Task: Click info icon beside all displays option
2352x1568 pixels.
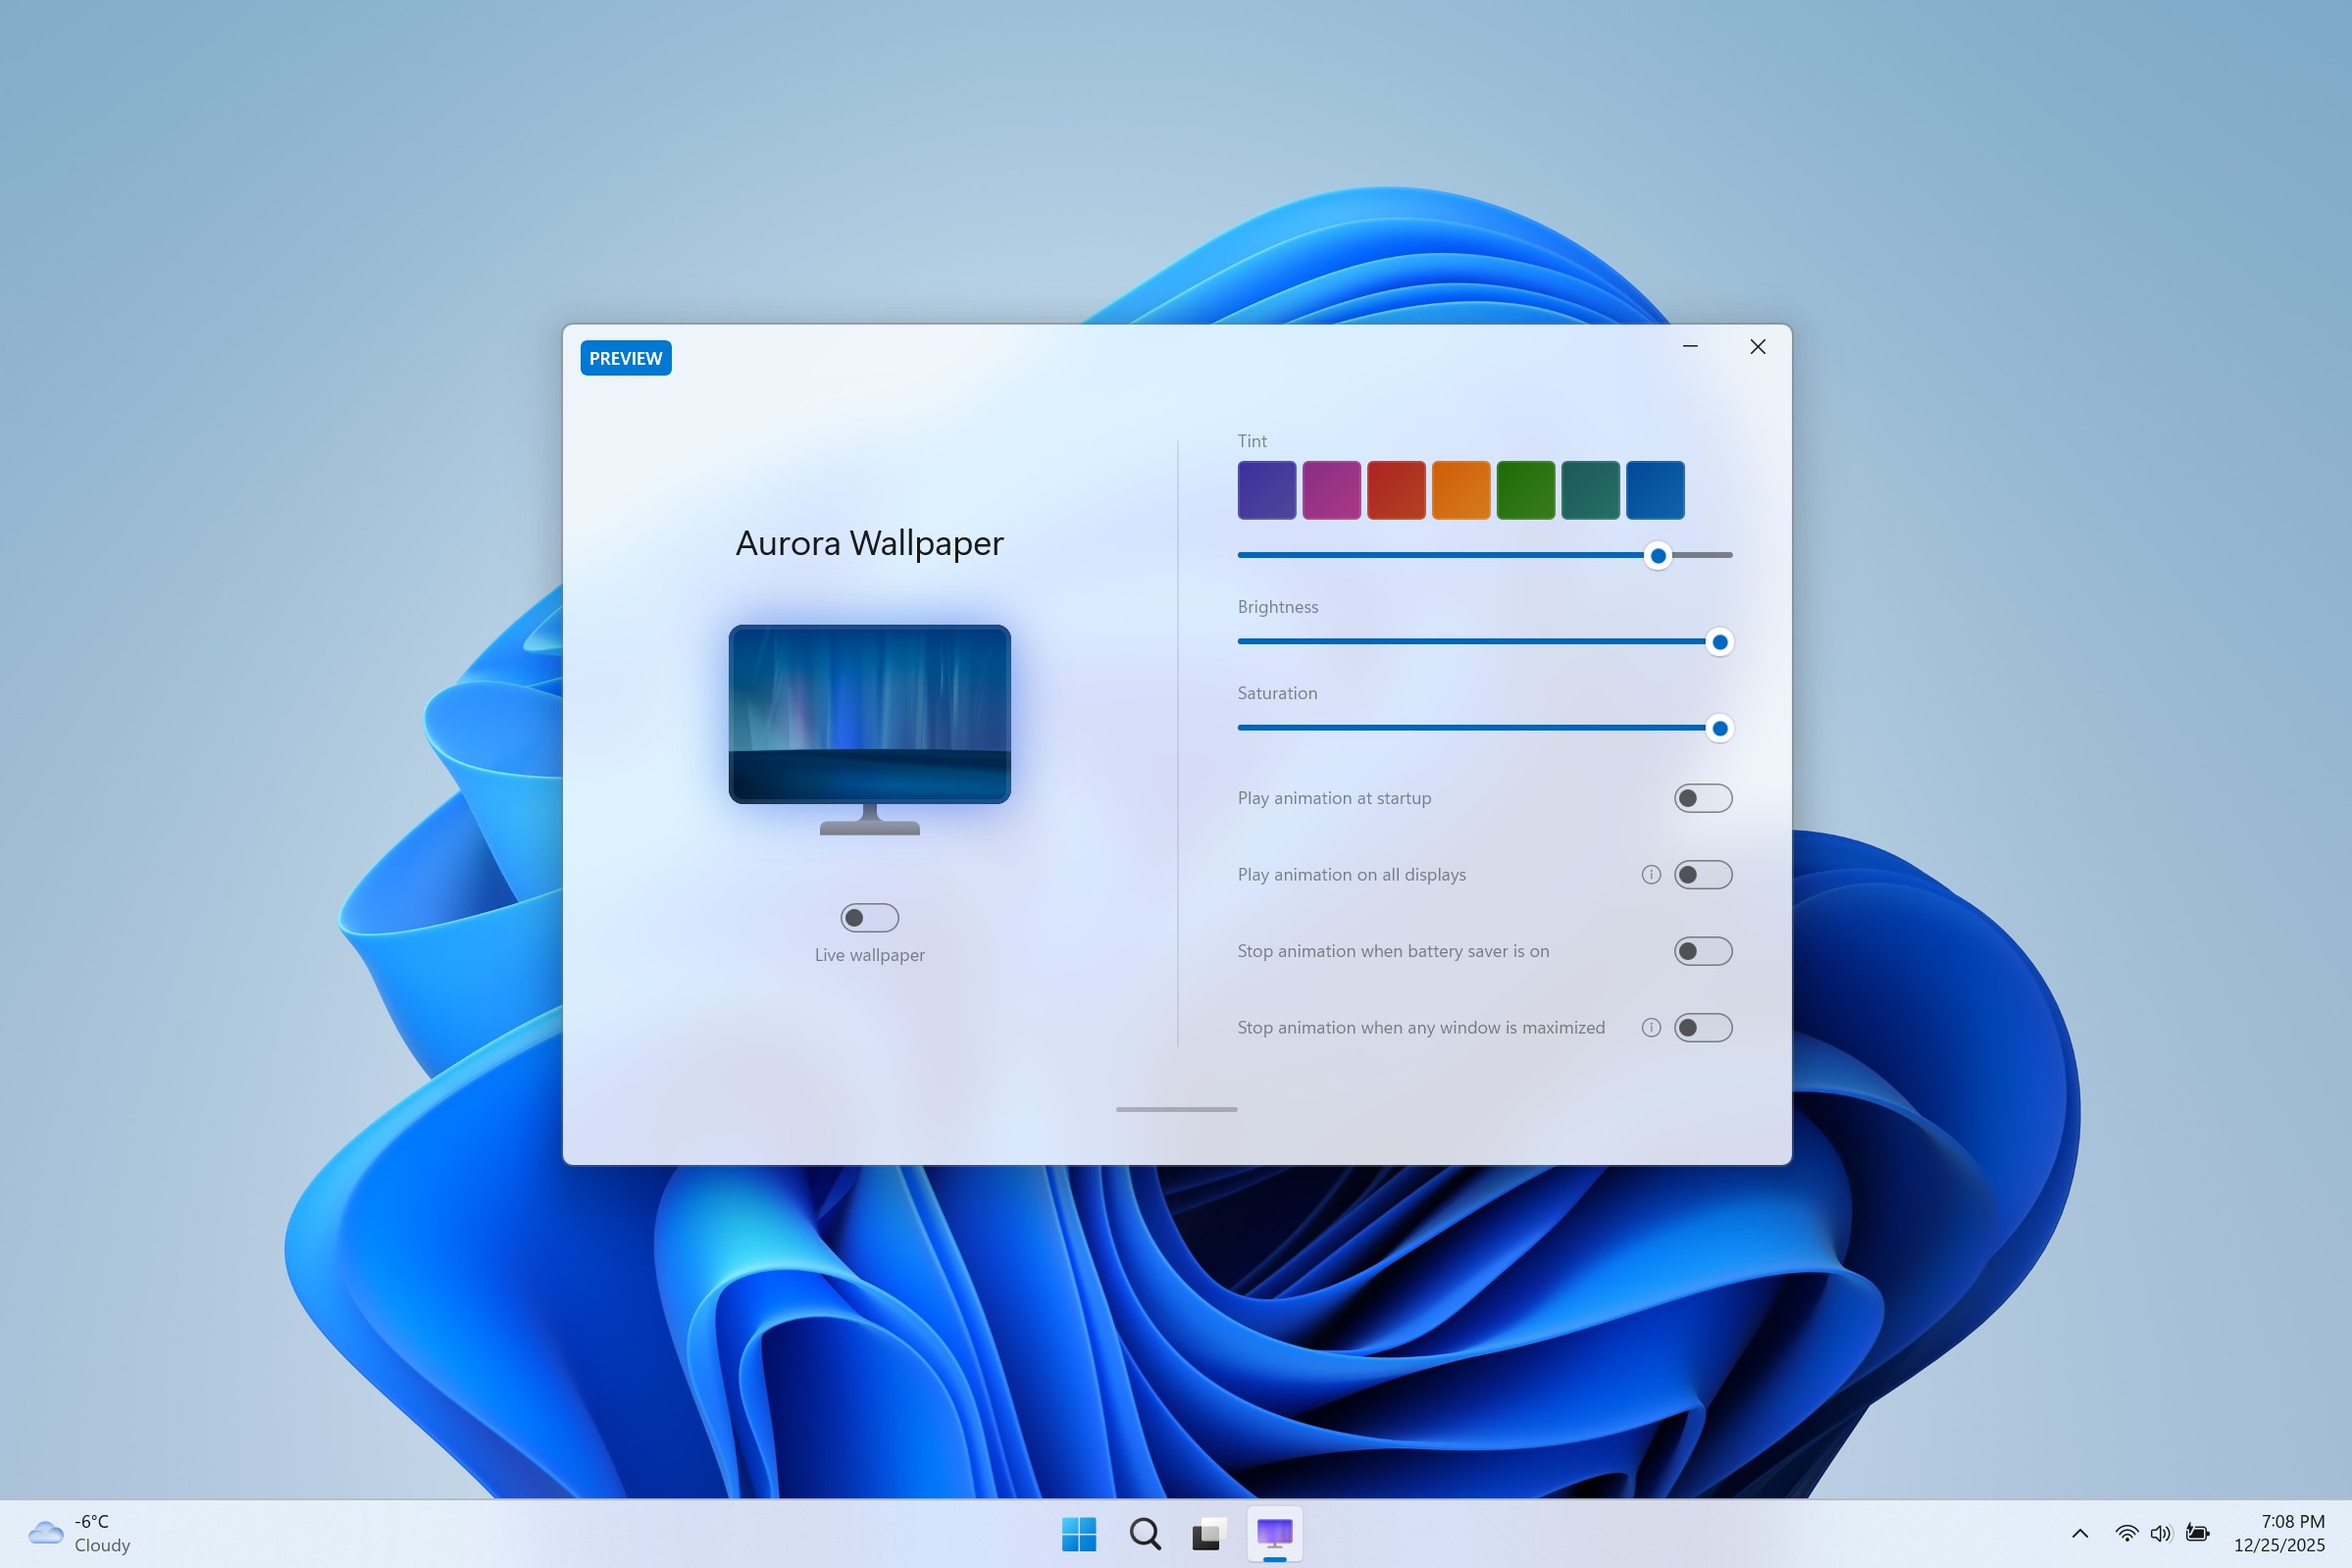Action: (1651, 875)
